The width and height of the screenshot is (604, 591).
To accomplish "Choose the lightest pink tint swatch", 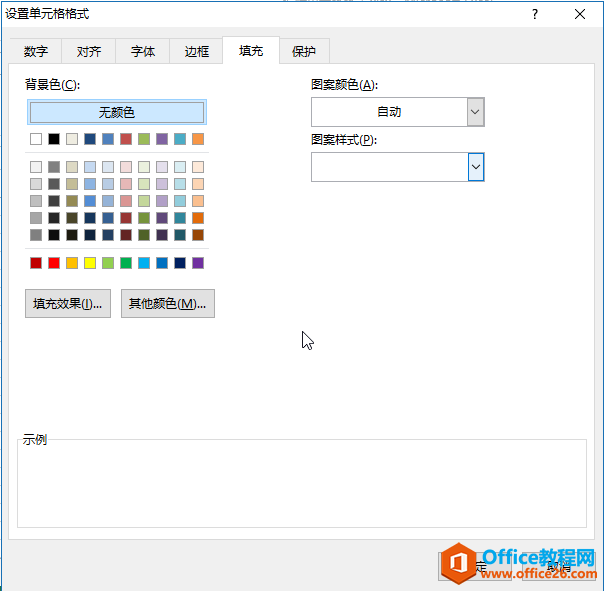I will [x=126, y=167].
